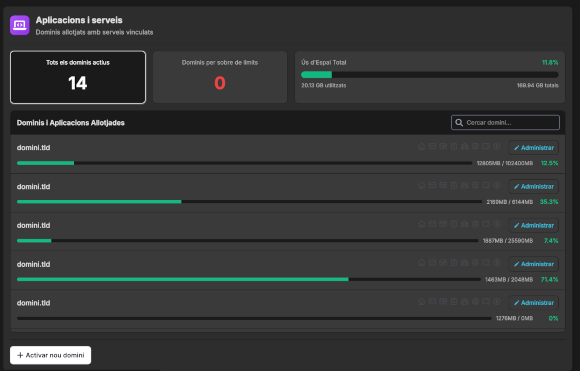Click the plus icon beside Activar nou domini
Screen dimensions: 580x371
point(20,355)
